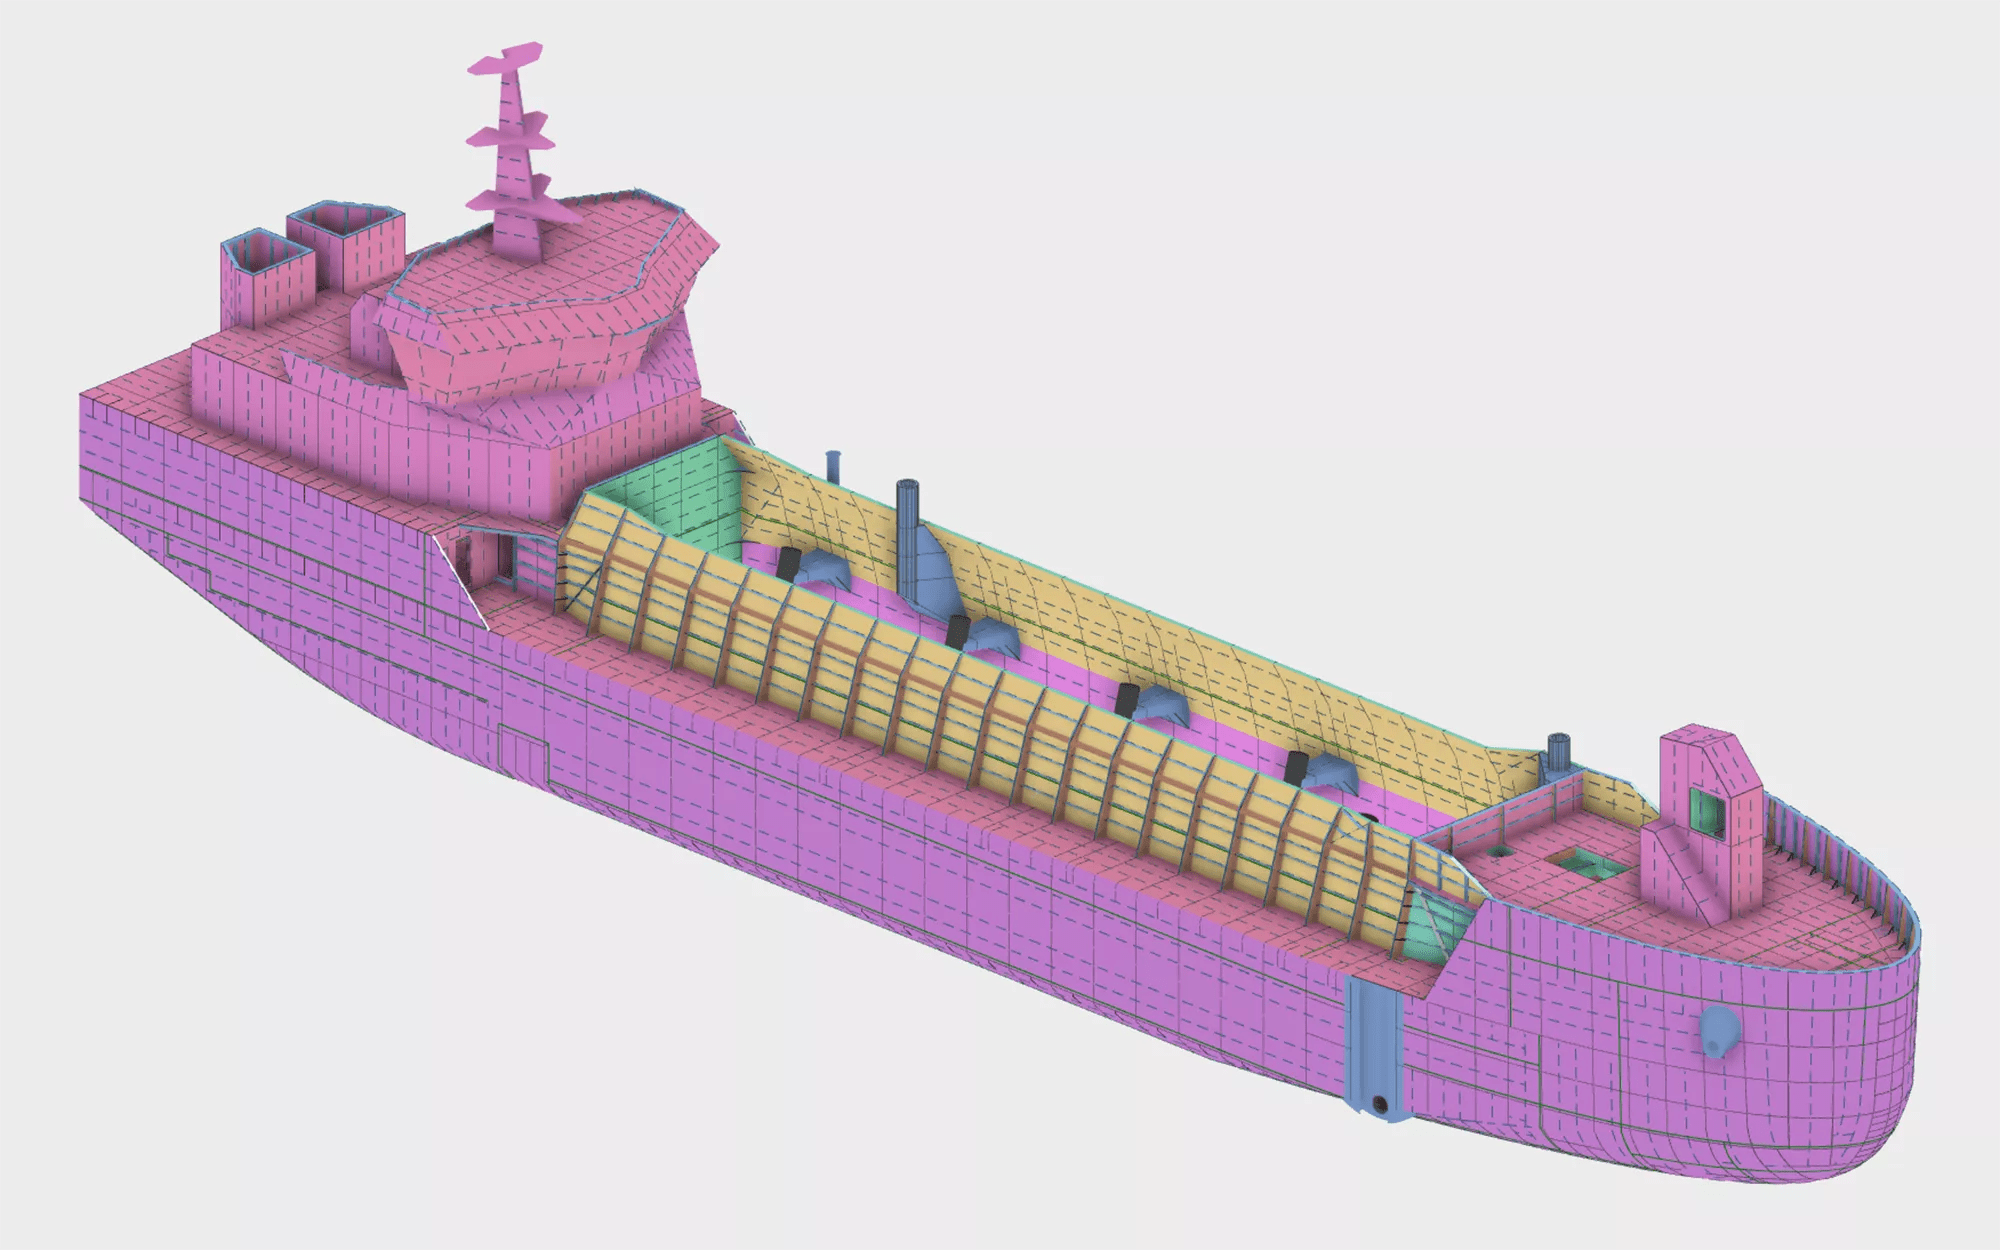Select the small blue pipe behind the aft bulkhead

[x=833, y=468]
